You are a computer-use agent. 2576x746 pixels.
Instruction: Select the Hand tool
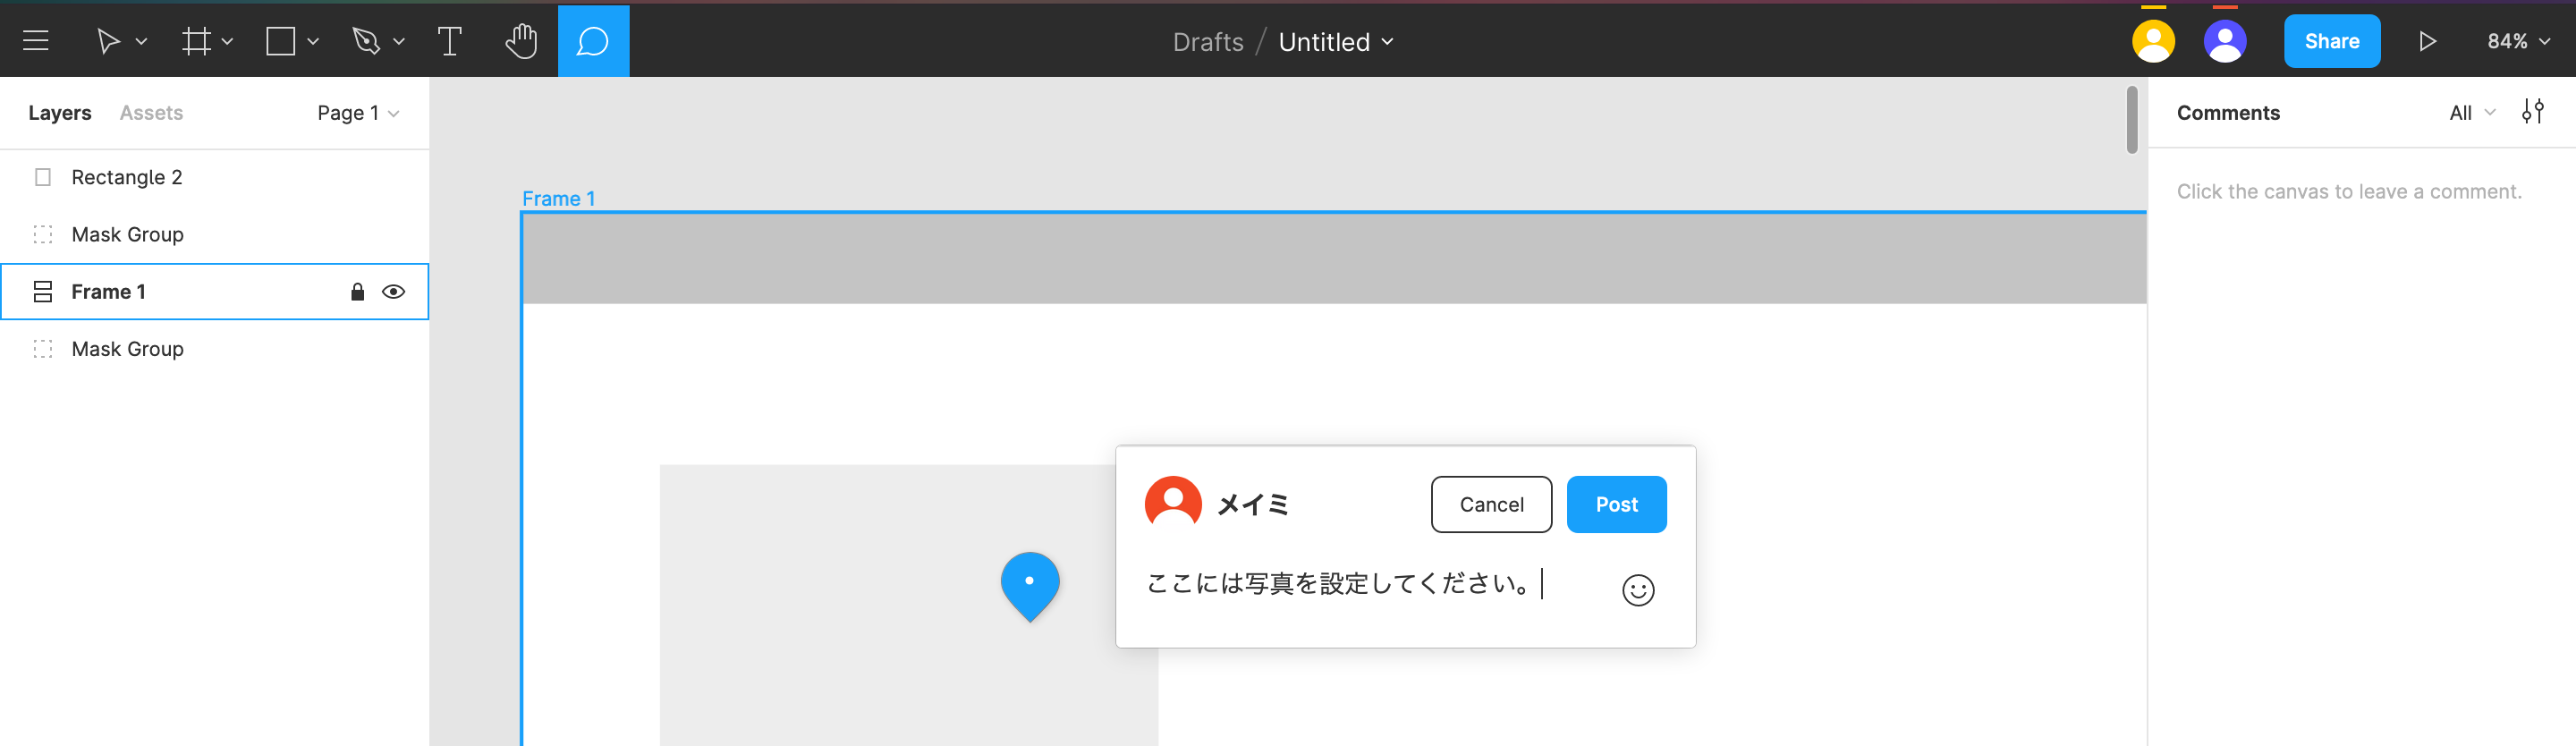(x=521, y=41)
